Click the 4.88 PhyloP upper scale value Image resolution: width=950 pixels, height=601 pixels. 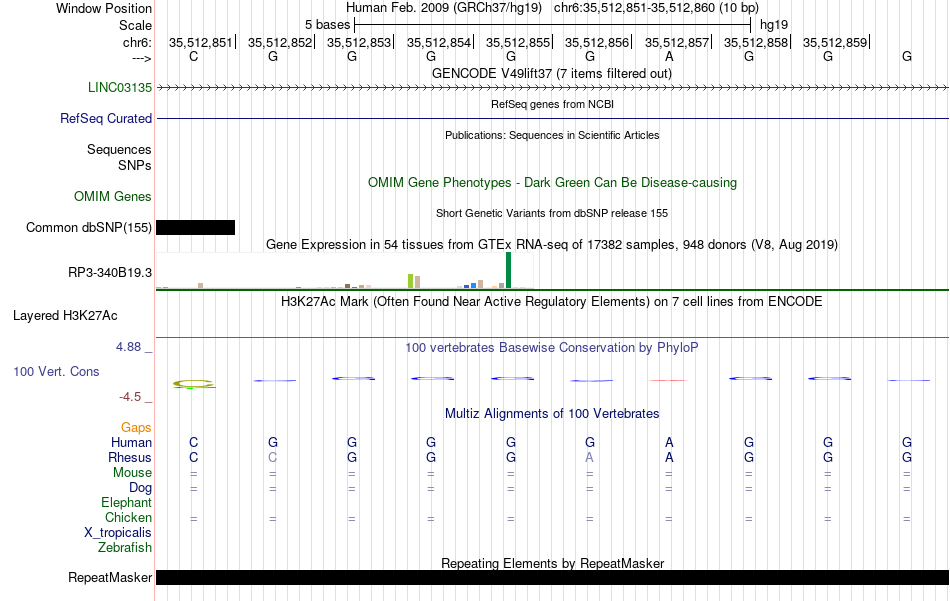coord(128,347)
